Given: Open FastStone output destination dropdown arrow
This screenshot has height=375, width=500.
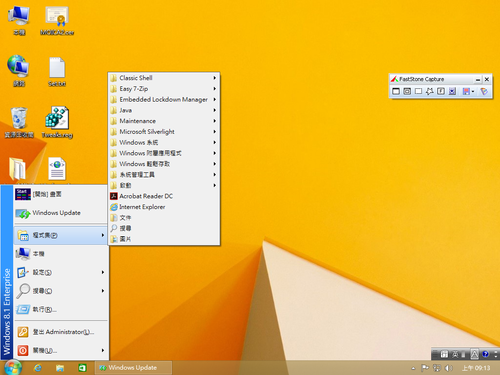Looking at the screenshot, I should pos(473,92).
